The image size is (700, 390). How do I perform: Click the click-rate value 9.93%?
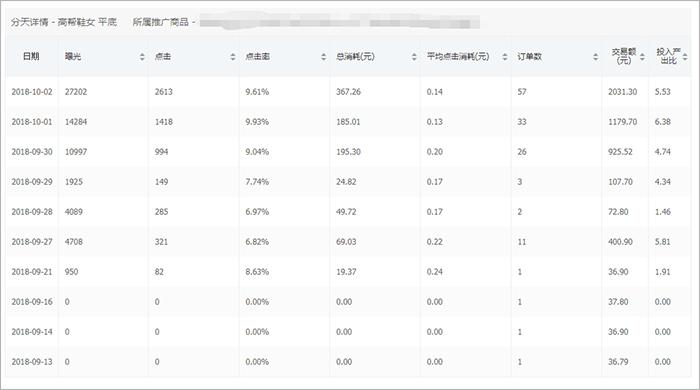(x=257, y=122)
